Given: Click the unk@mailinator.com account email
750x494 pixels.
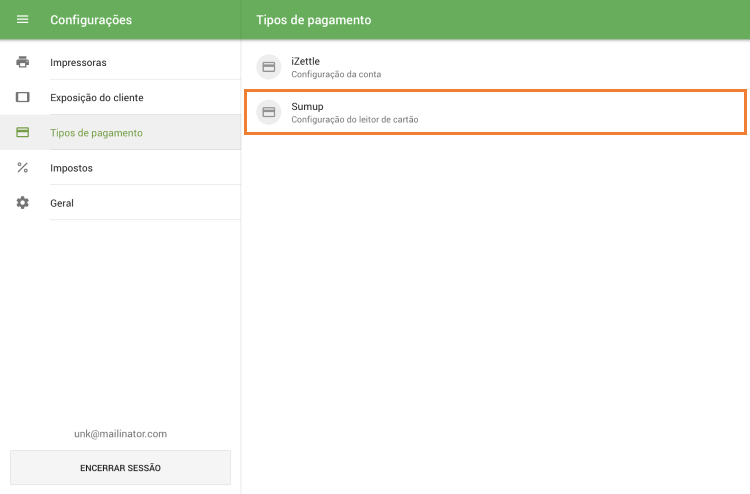Looking at the screenshot, I should point(120,434).
